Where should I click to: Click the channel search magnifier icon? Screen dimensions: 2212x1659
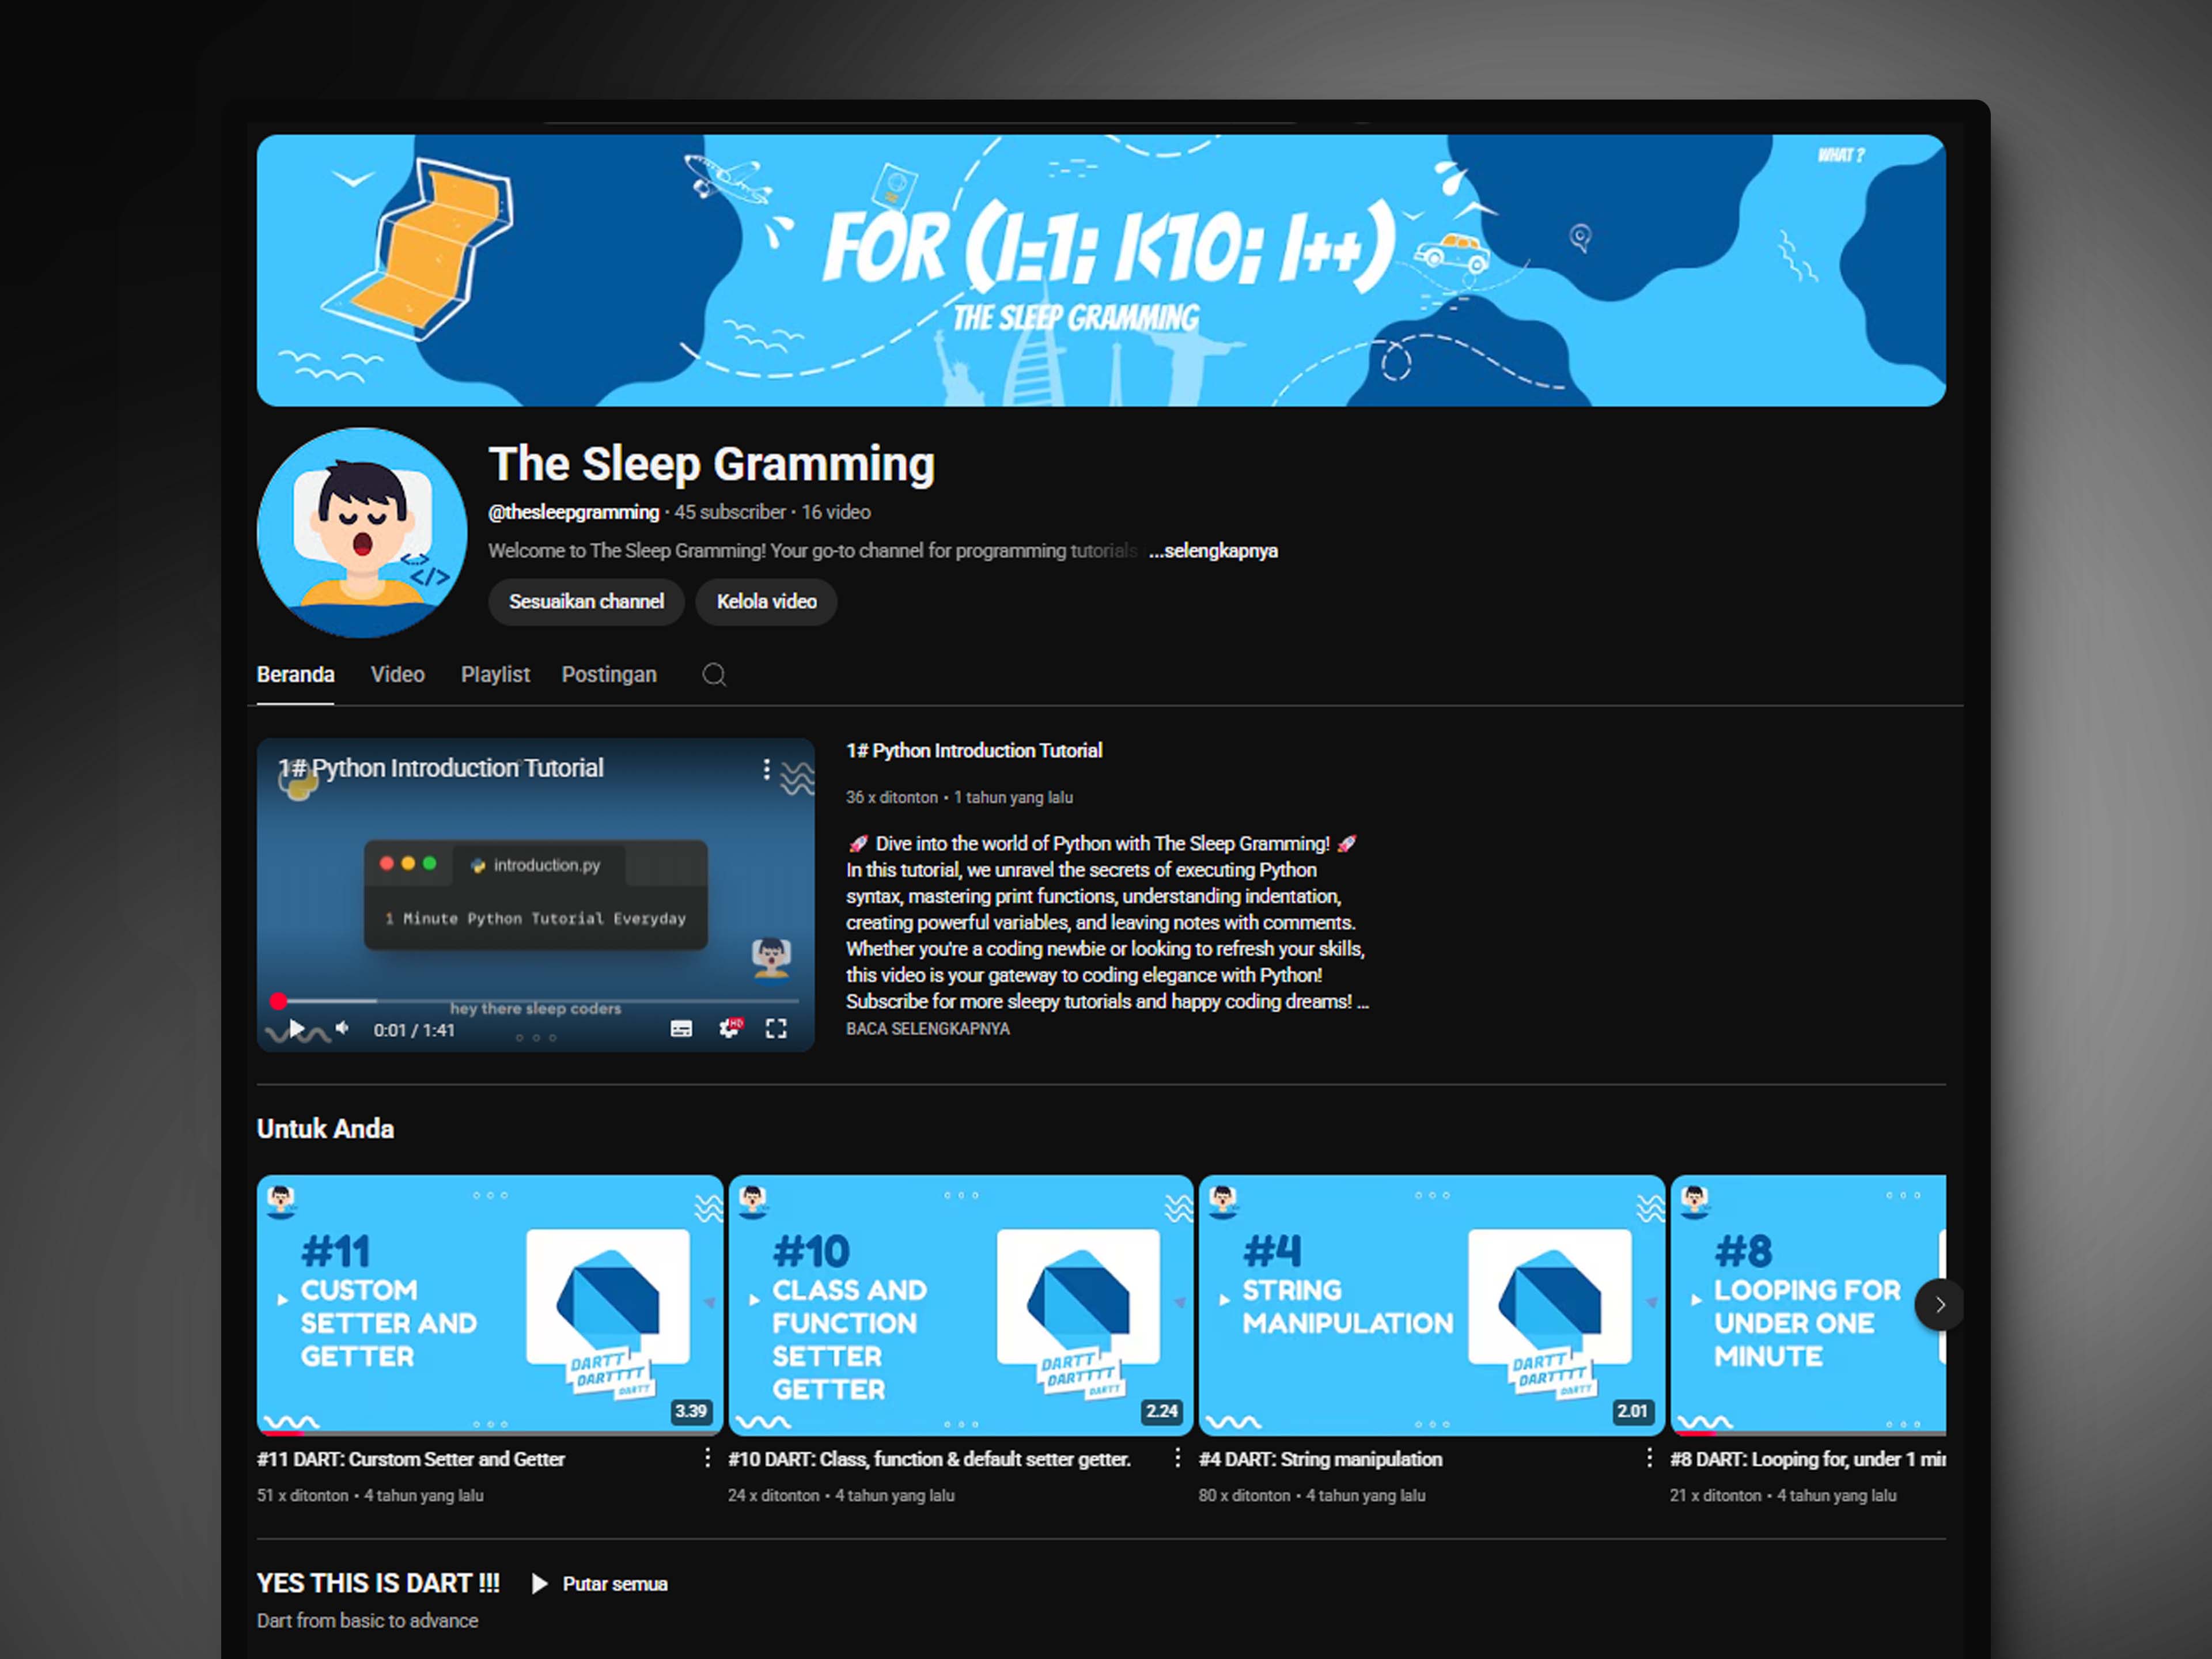(714, 675)
